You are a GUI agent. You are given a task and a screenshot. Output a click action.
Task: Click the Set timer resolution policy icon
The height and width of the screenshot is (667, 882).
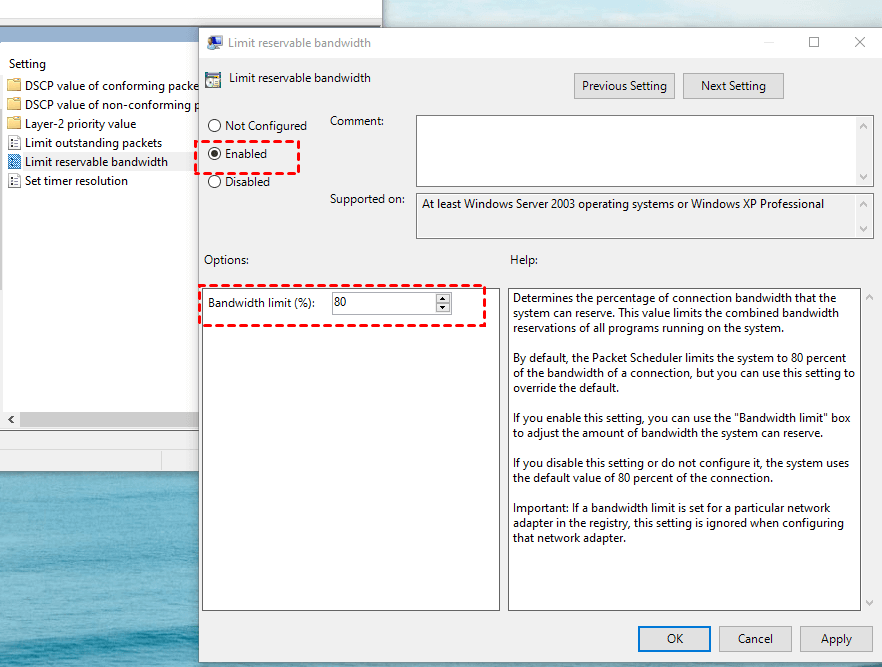click(15, 181)
